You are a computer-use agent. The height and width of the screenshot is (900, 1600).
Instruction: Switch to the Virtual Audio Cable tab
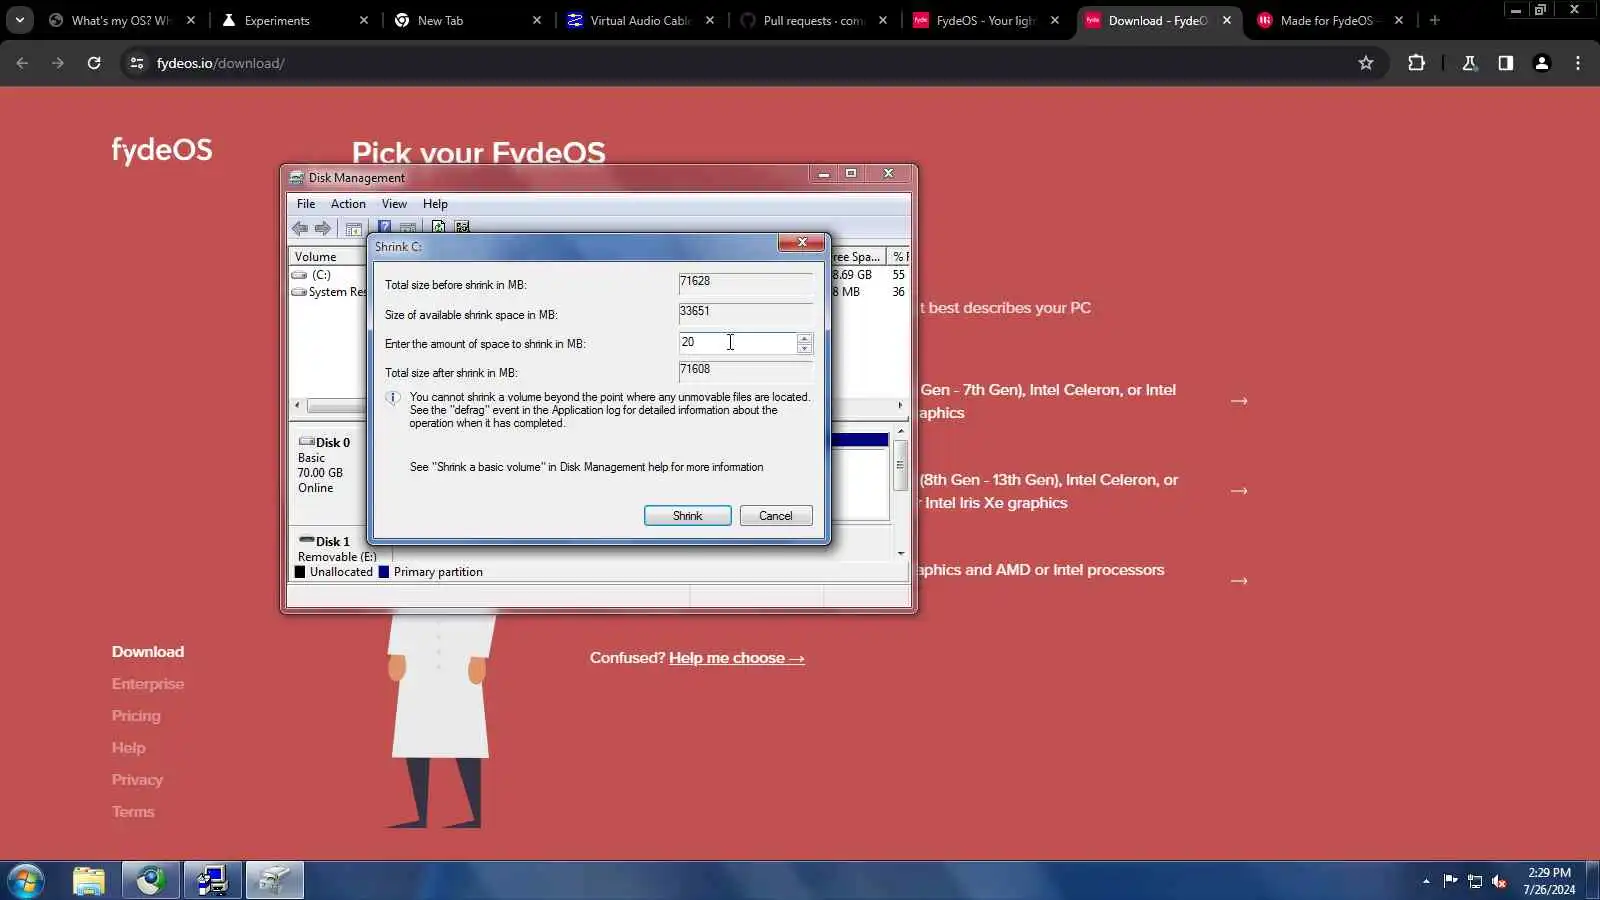(x=641, y=20)
